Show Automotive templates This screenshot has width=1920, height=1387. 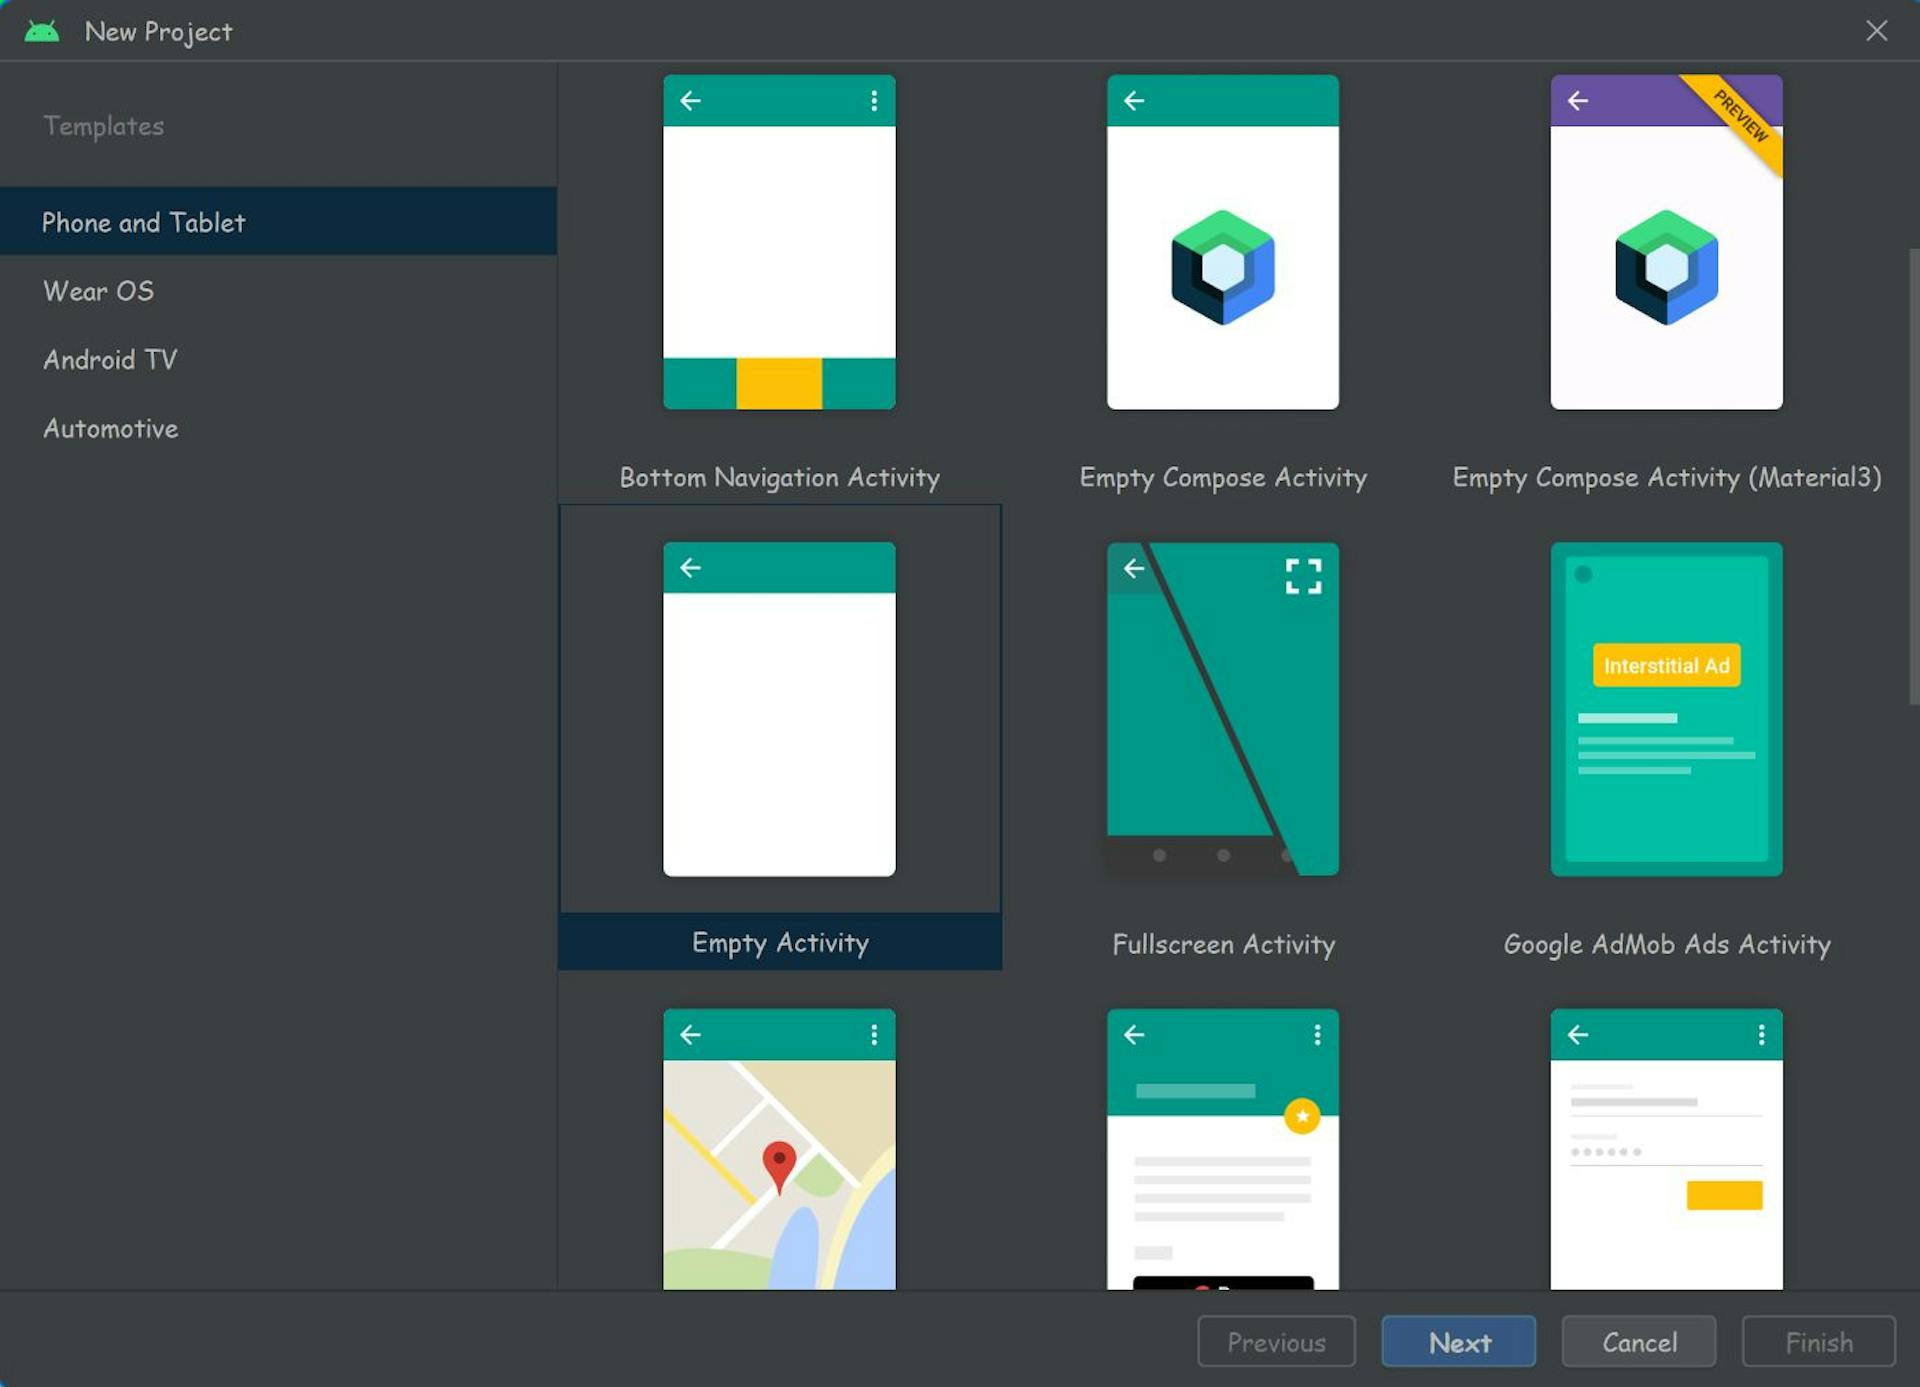(x=110, y=429)
